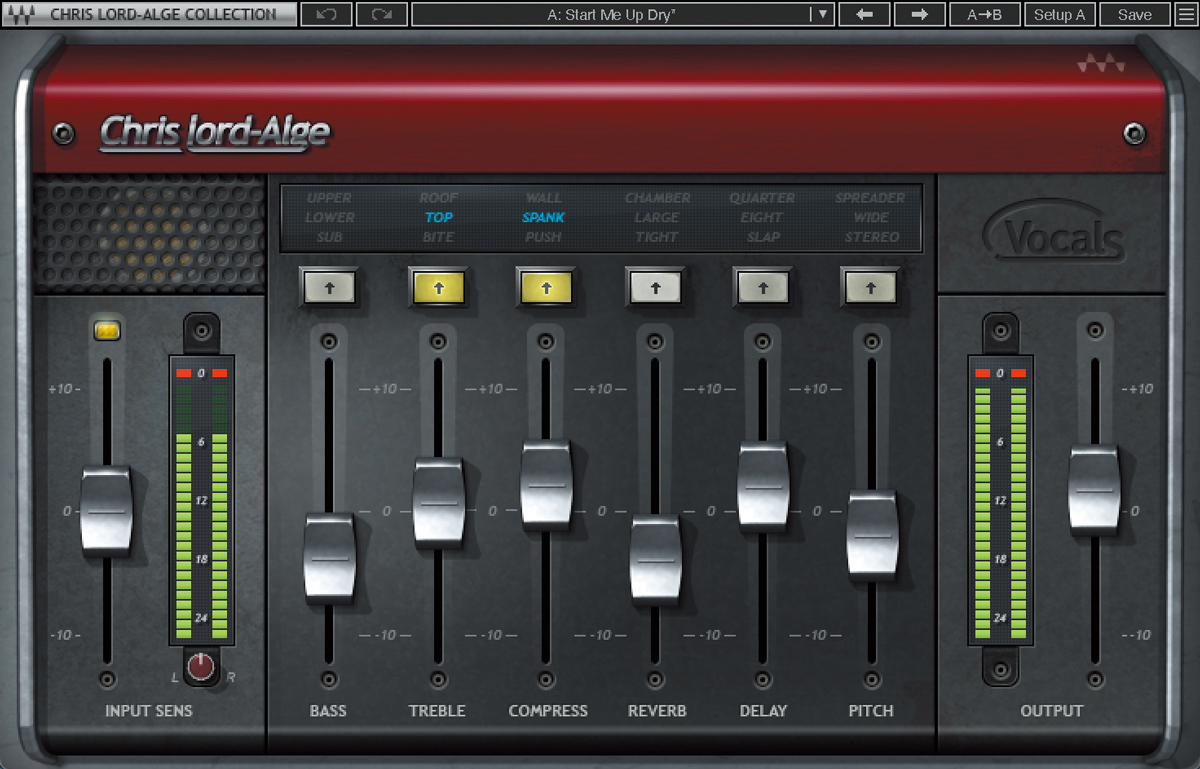Select the EIGHT delay mode label
The width and height of the screenshot is (1200, 769).
762,217
